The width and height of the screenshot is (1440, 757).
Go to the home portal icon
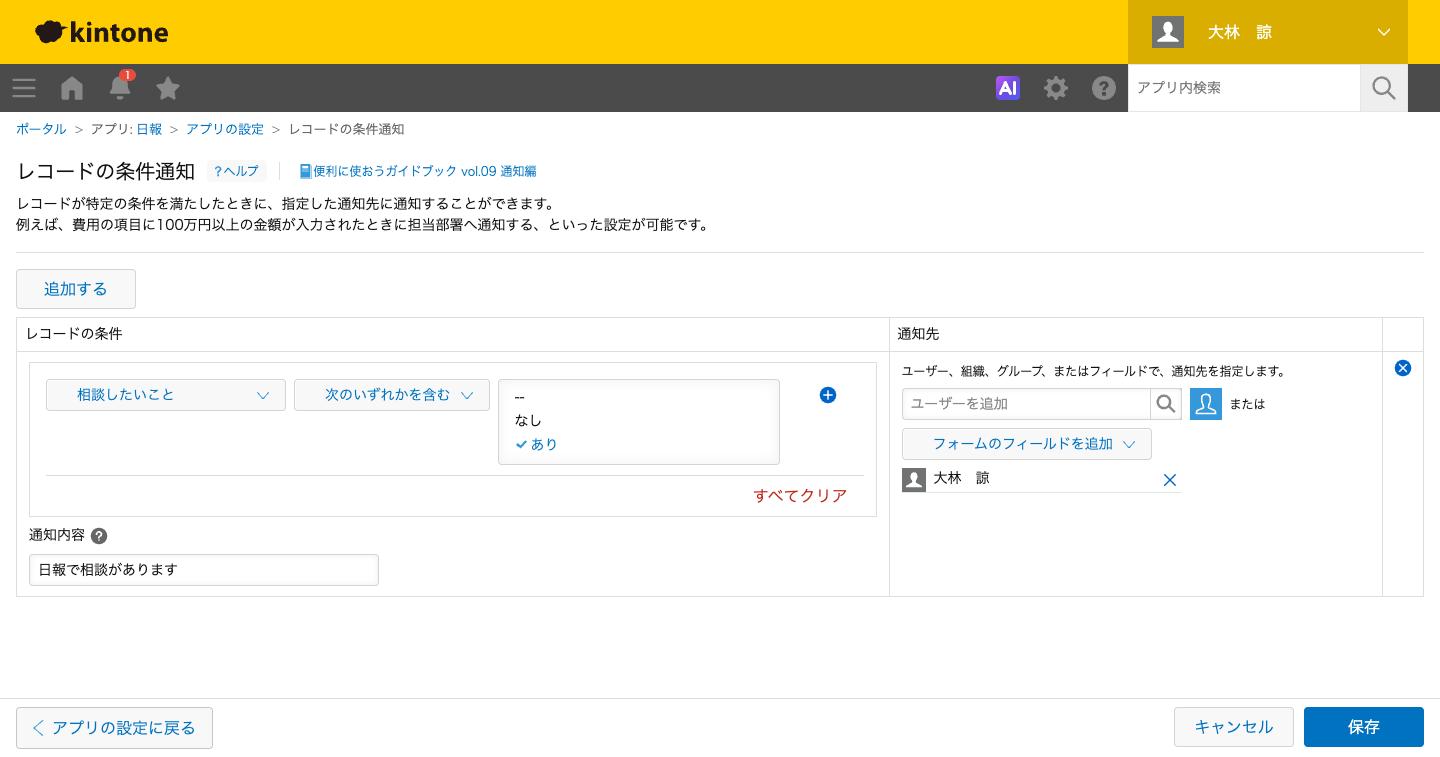coord(72,88)
